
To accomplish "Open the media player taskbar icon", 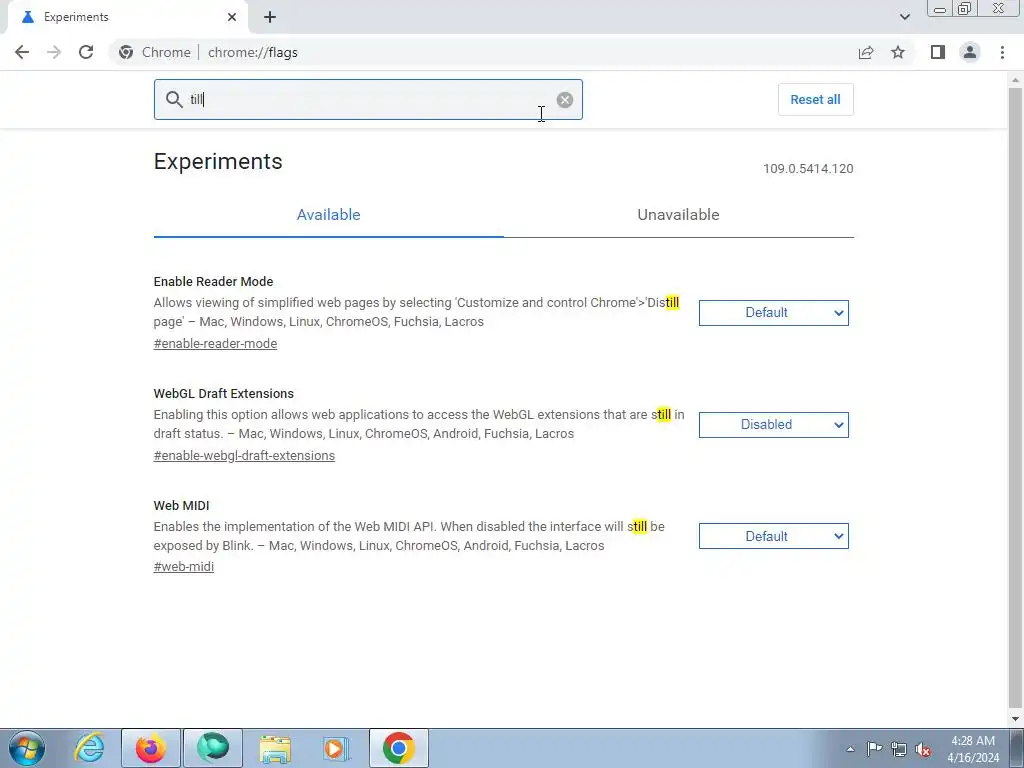I will click(337, 748).
